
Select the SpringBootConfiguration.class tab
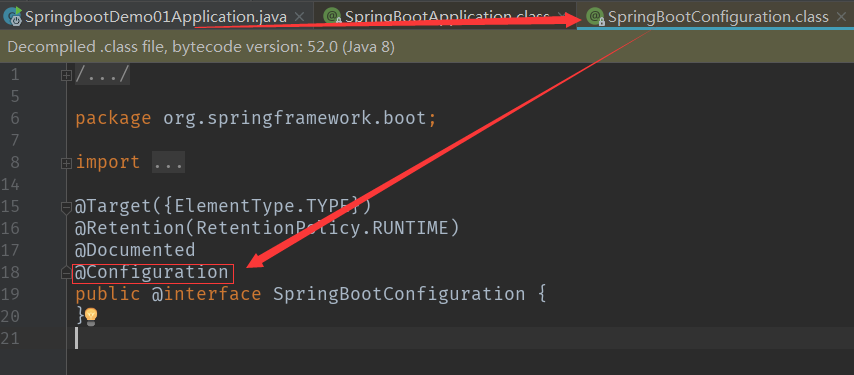point(718,17)
